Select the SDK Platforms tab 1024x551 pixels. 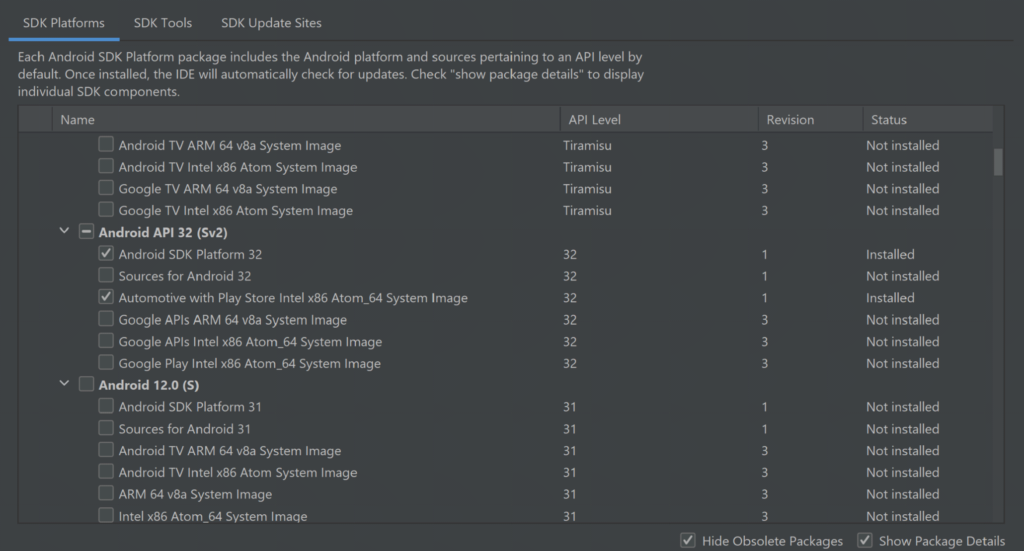tap(63, 23)
